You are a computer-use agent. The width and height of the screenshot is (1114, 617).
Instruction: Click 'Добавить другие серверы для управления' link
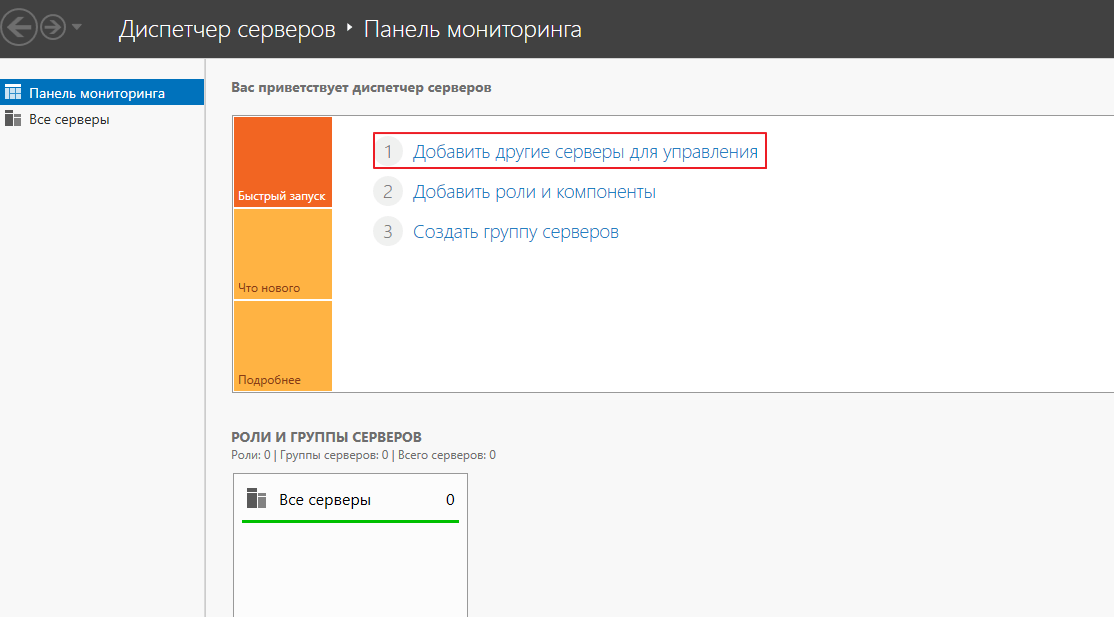(585, 152)
